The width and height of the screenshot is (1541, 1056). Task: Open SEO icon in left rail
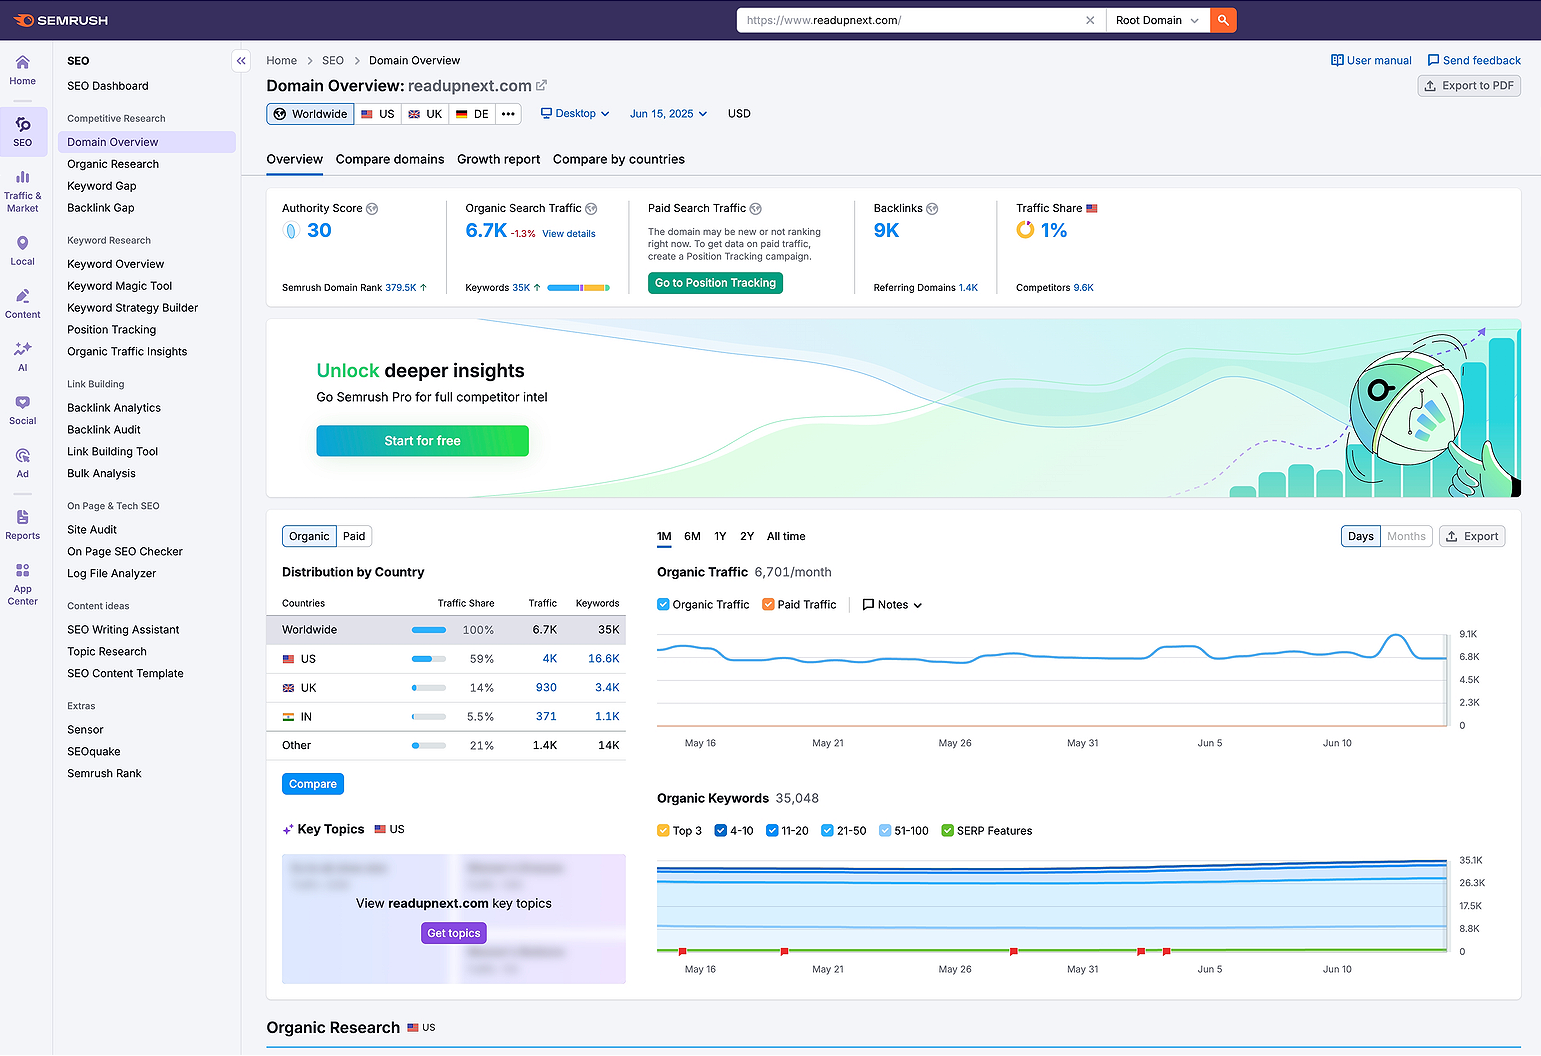coord(23,131)
